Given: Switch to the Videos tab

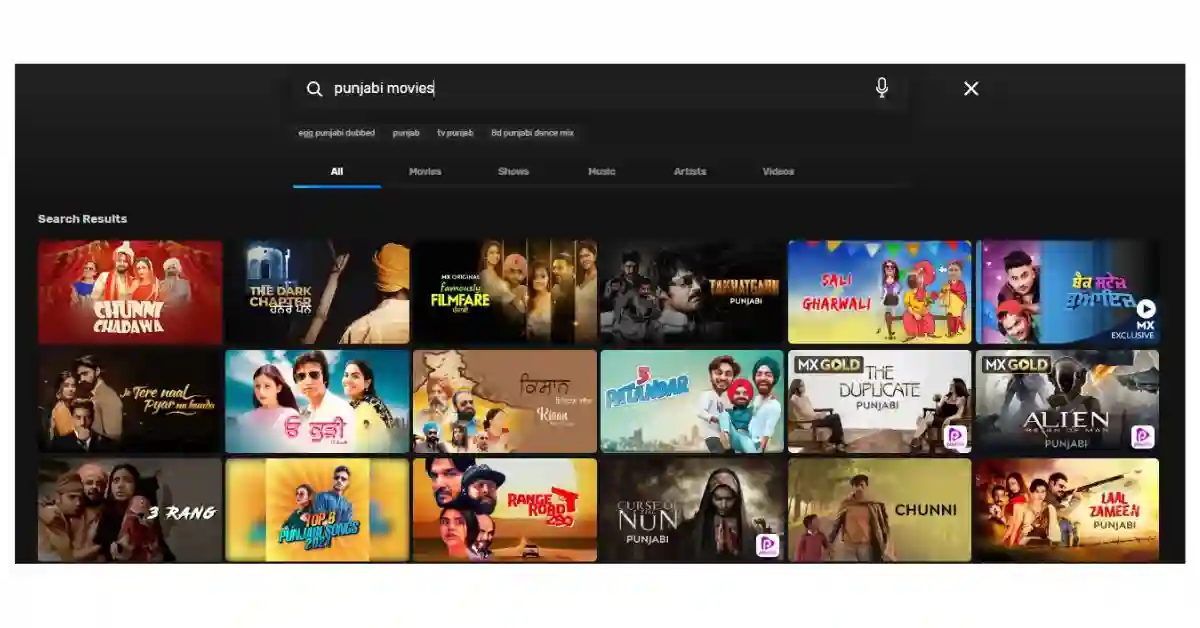Looking at the screenshot, I should (x=778, y=171).
